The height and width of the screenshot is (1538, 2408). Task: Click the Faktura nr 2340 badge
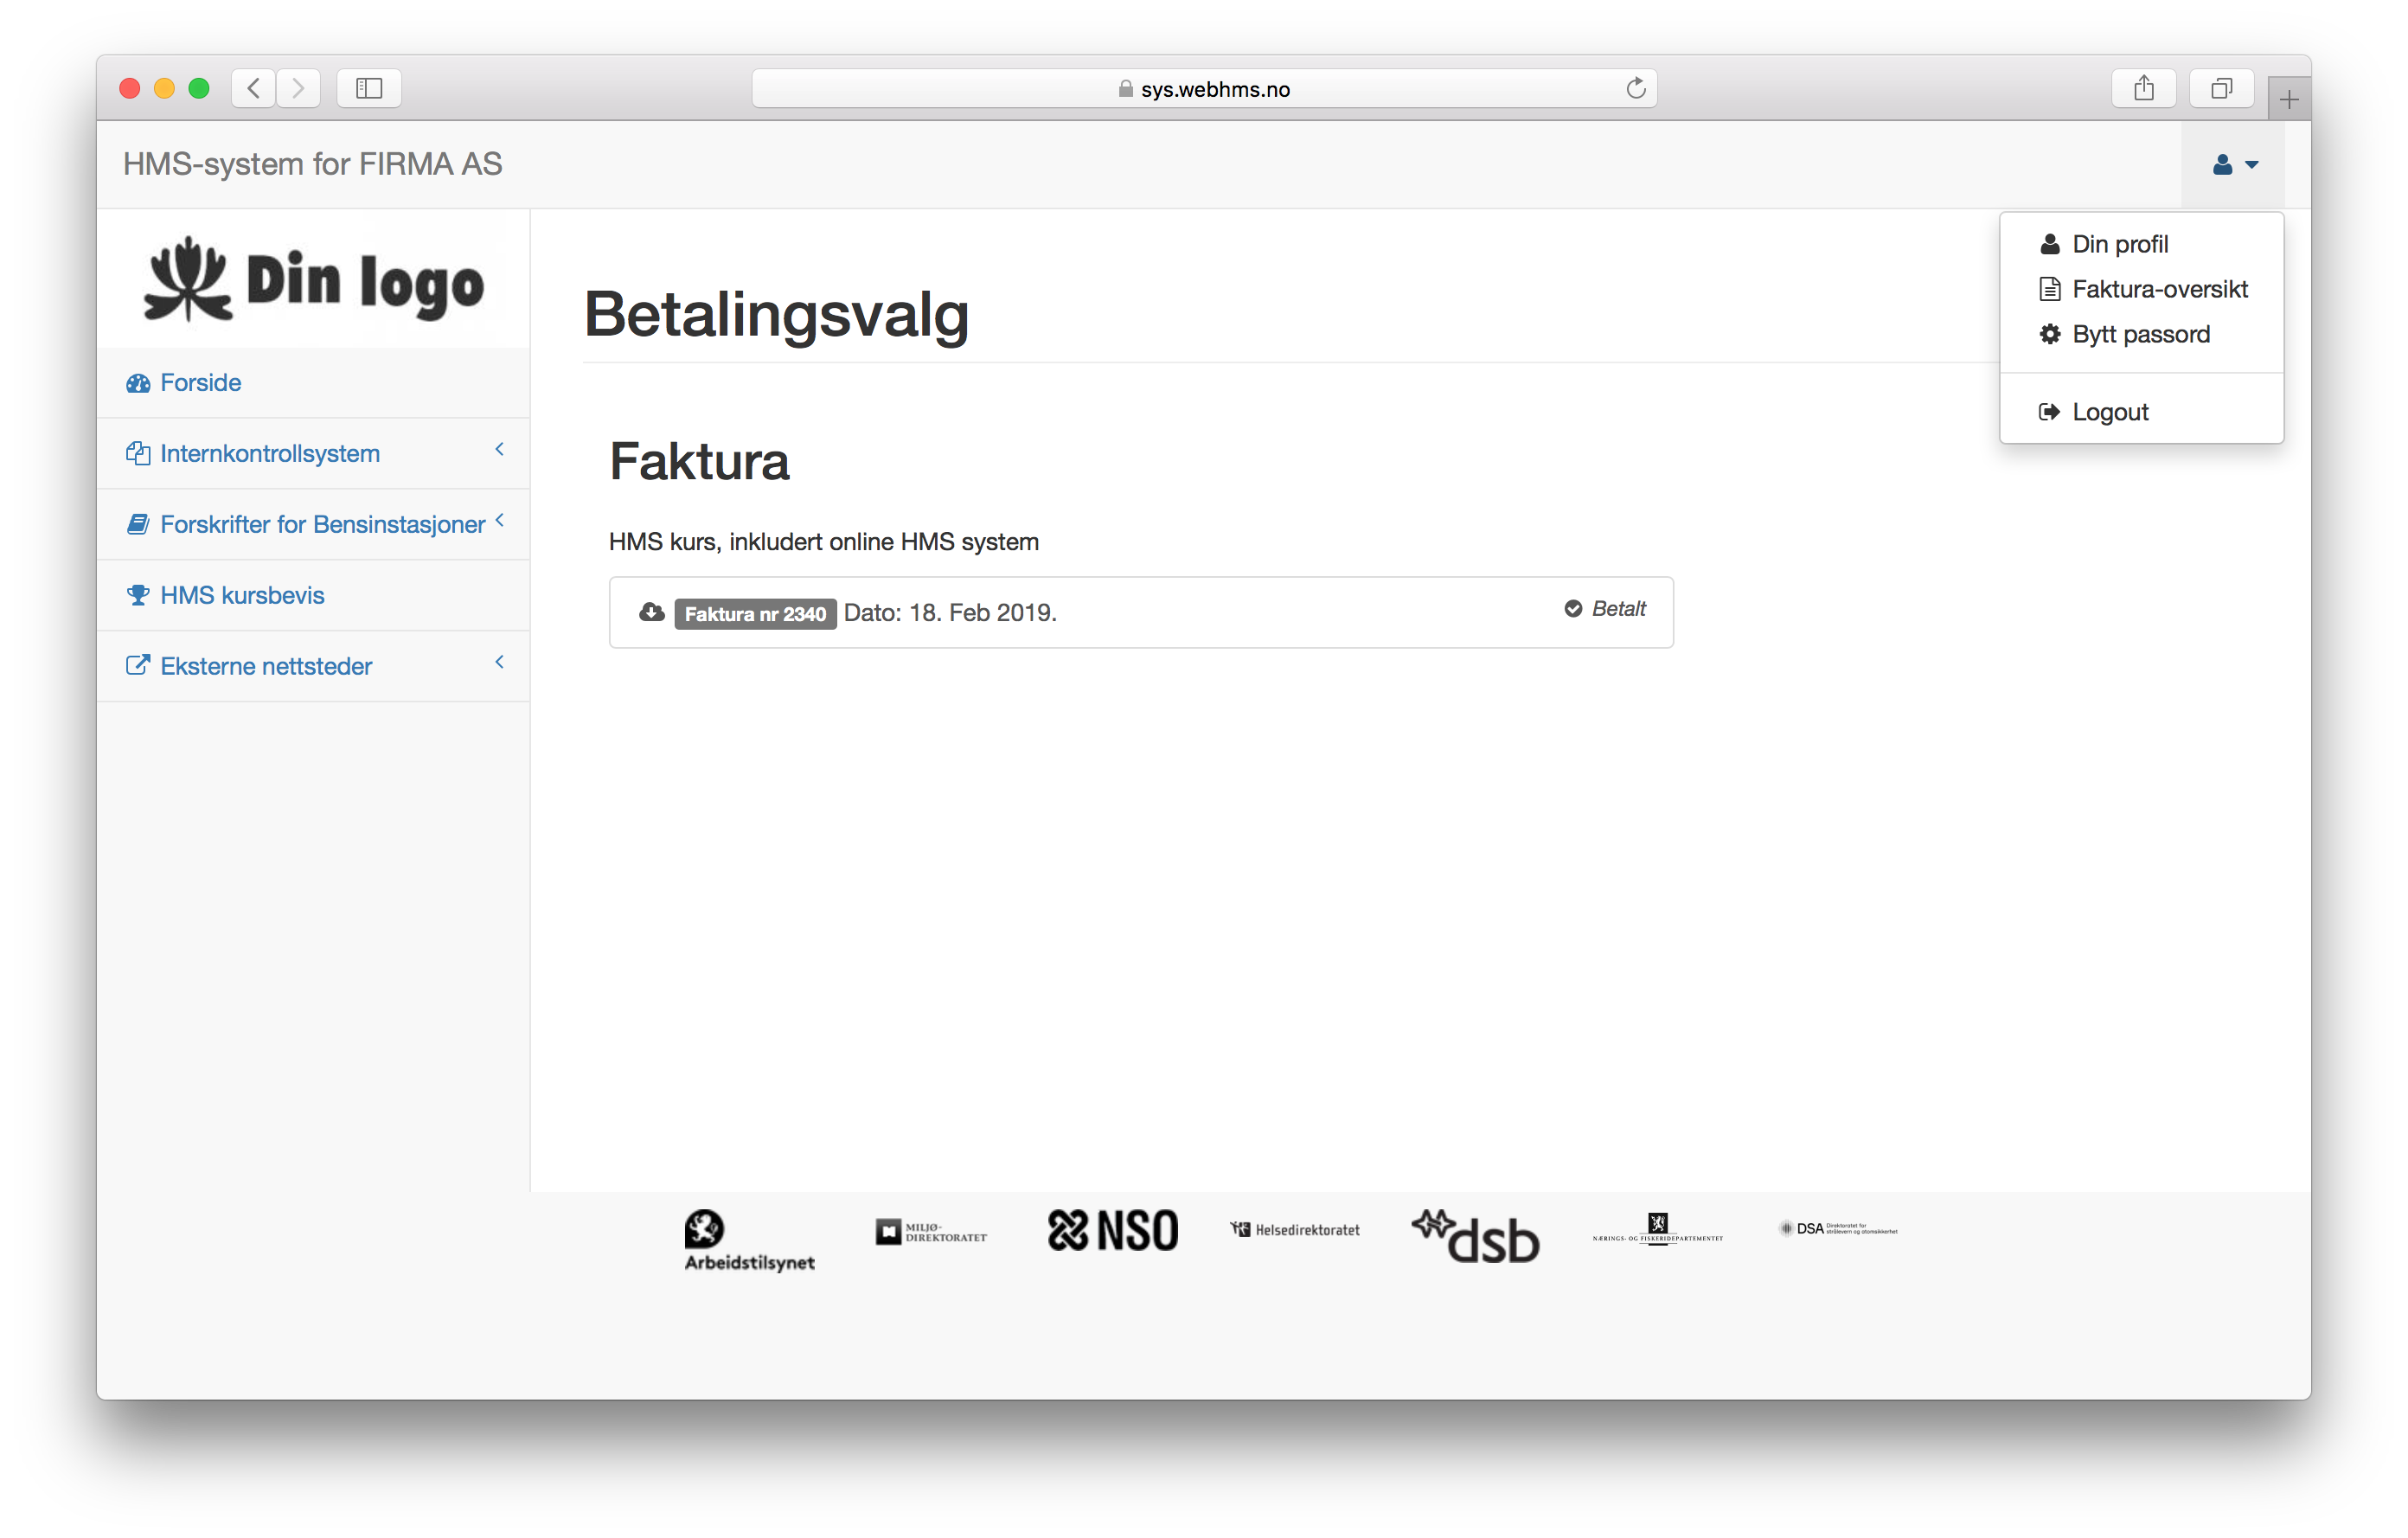(x=755, y=614)
